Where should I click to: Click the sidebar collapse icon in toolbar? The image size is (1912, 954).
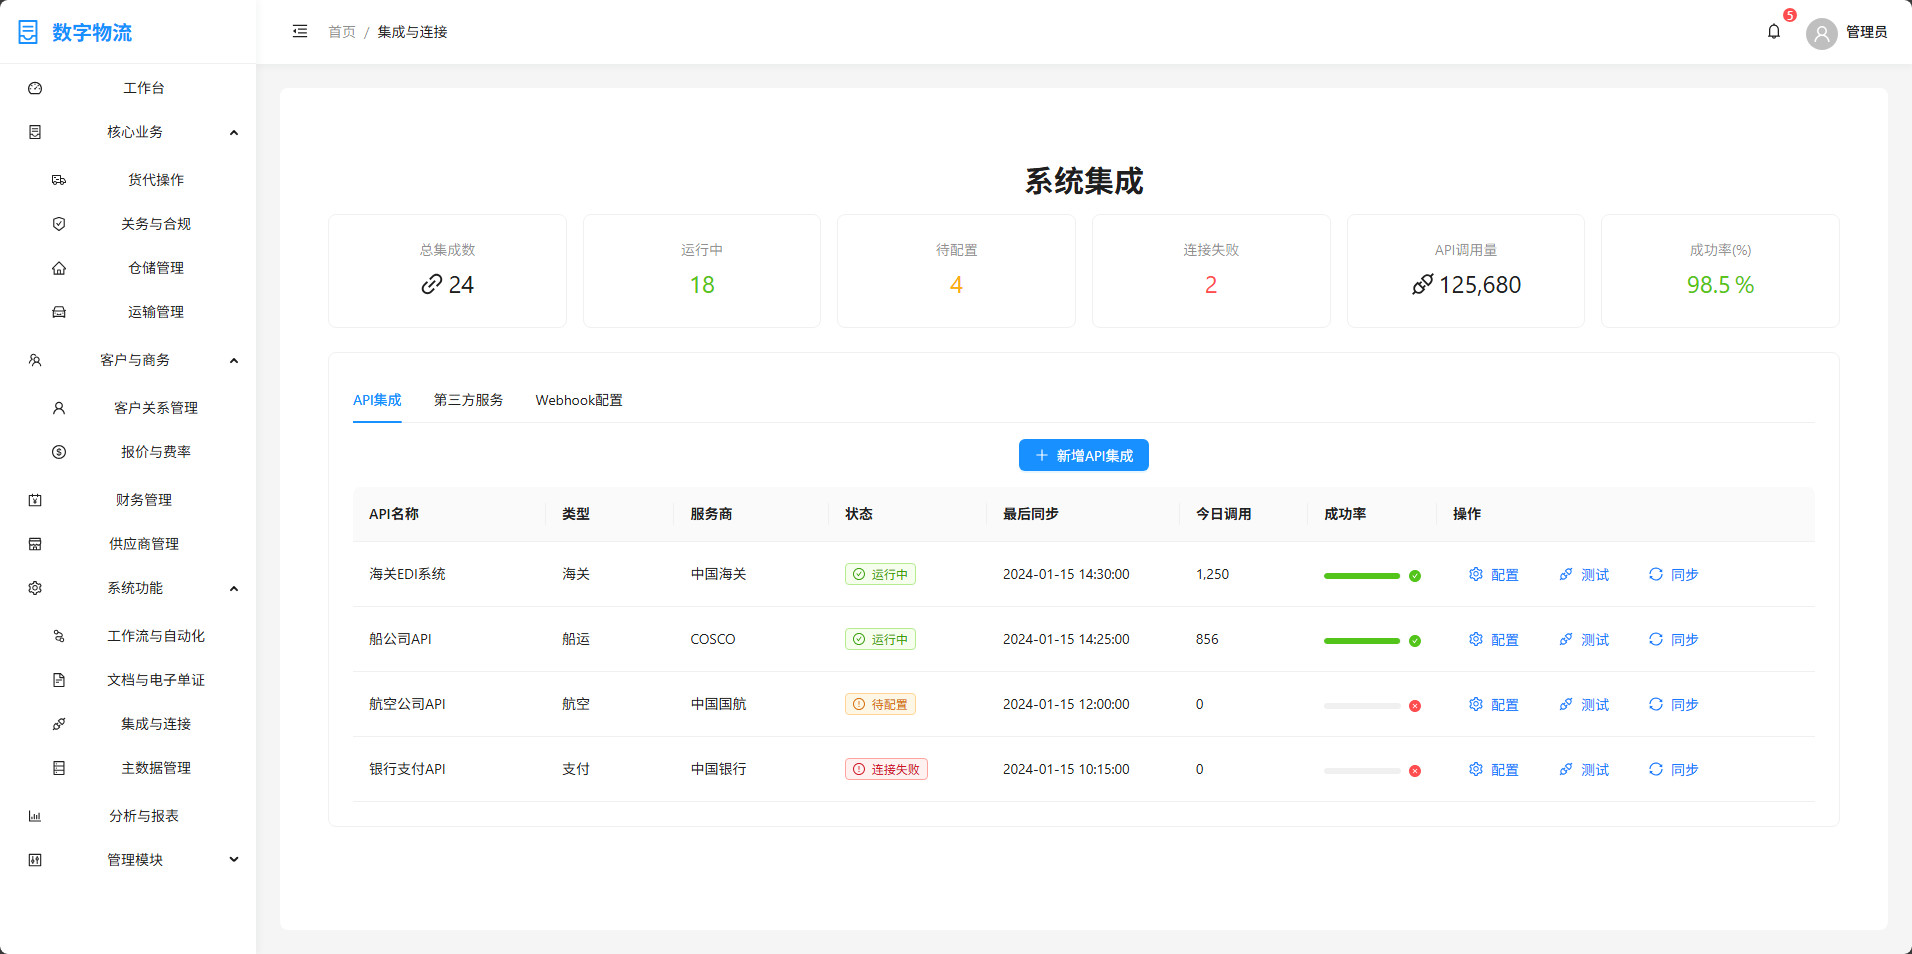299,31
